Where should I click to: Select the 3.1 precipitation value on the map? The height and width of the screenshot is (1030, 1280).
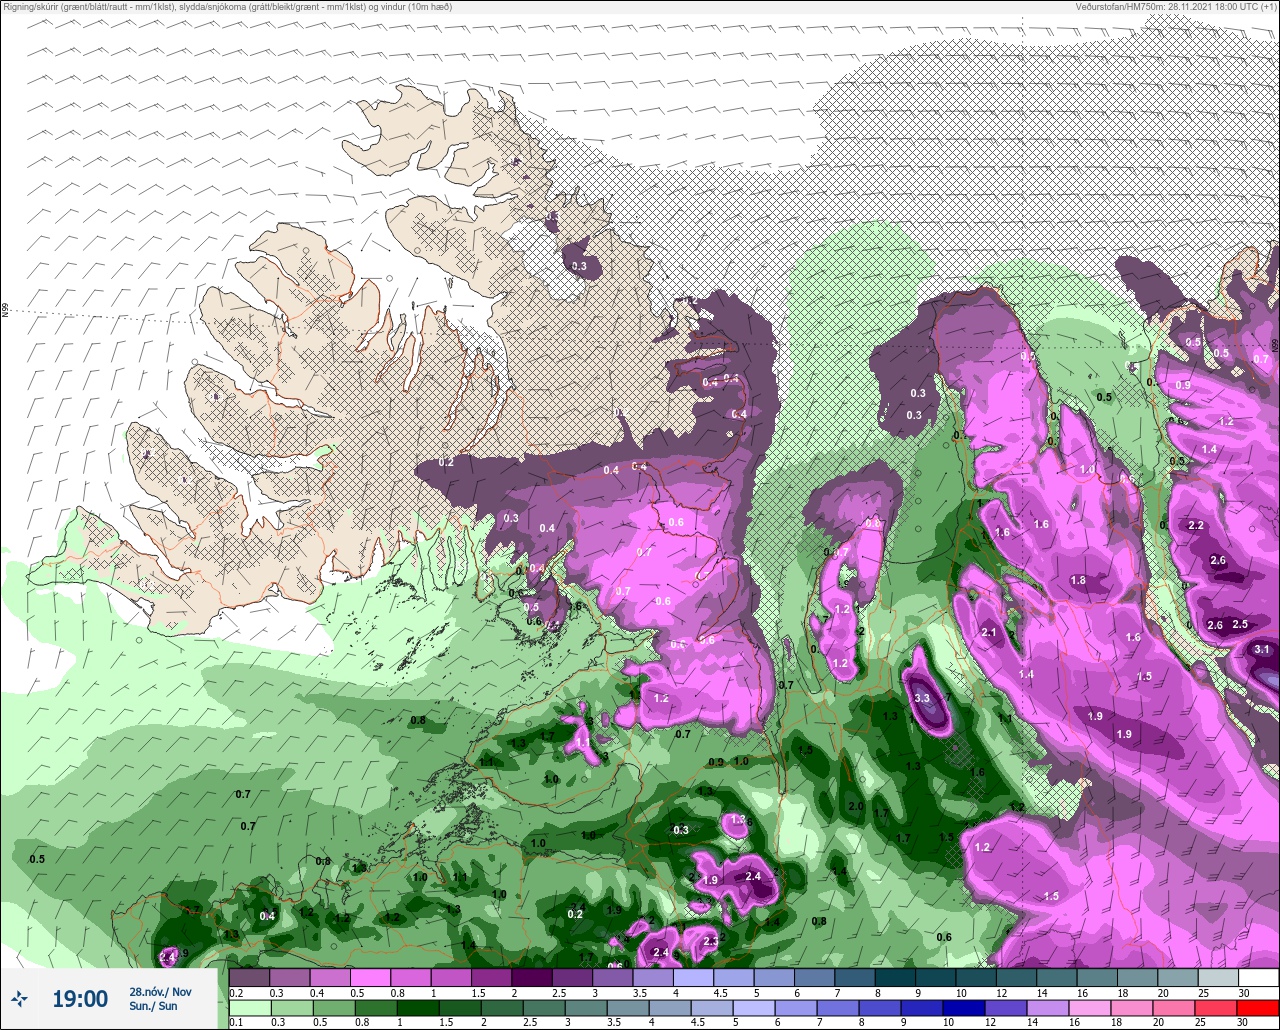[x=1262, y=649]
